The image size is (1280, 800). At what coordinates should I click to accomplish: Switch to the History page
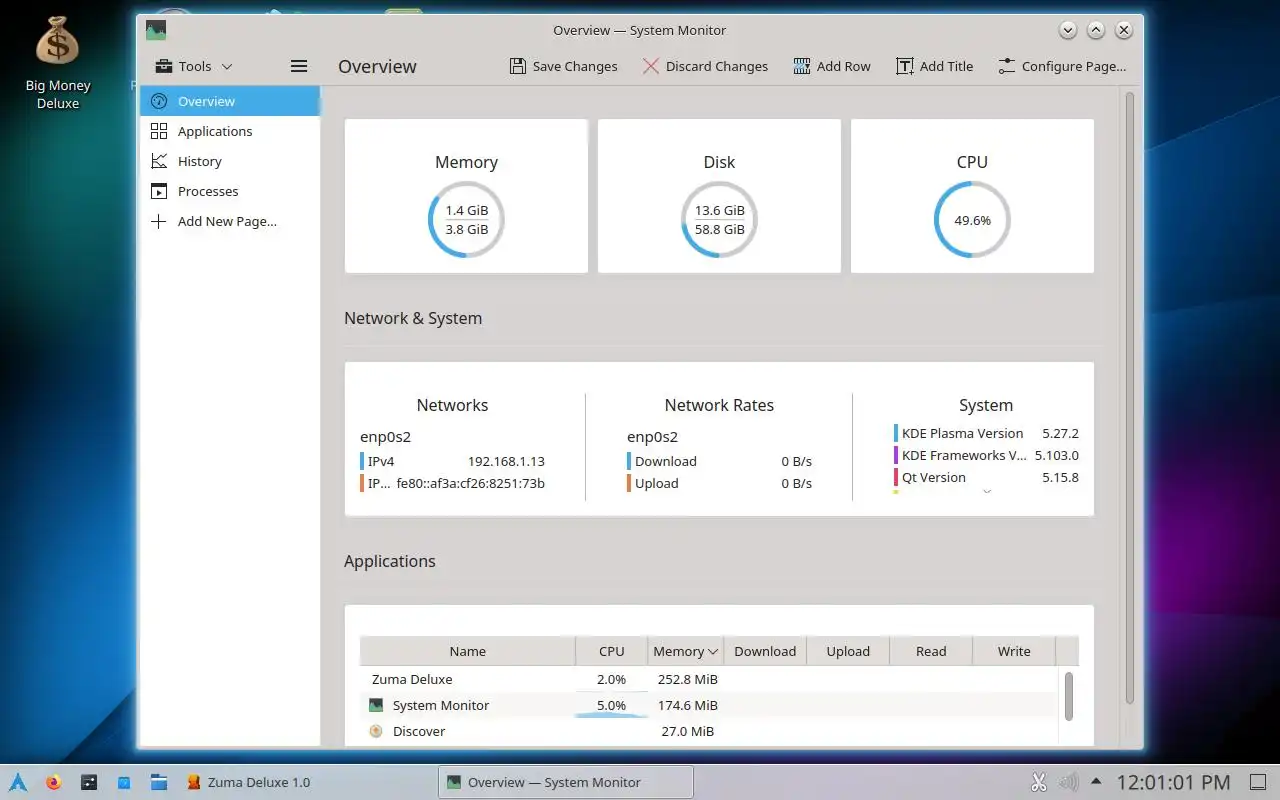pyautogui.click(x=230, y=161)
